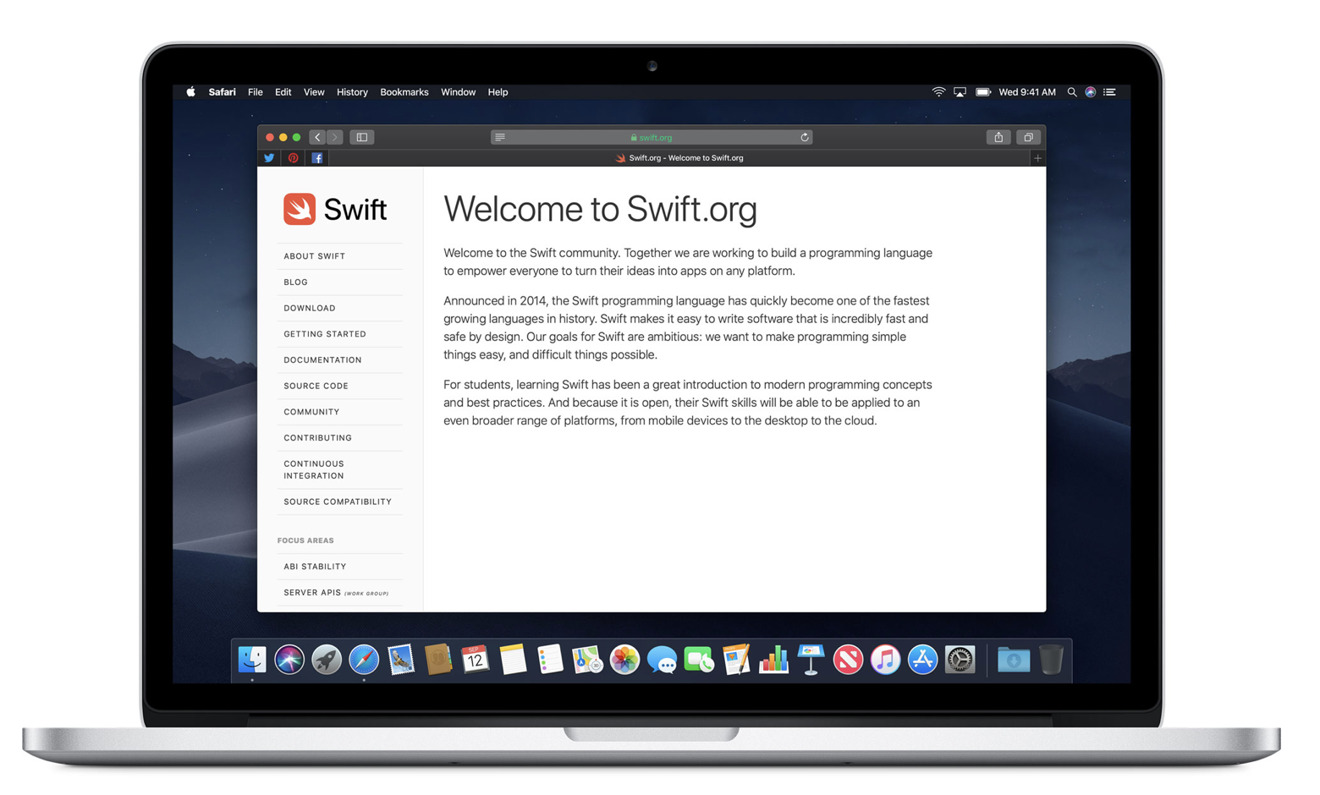1320x795 pixels.
Task: Open Launchpad rocket icon in Dock
Action: (326, 660)
